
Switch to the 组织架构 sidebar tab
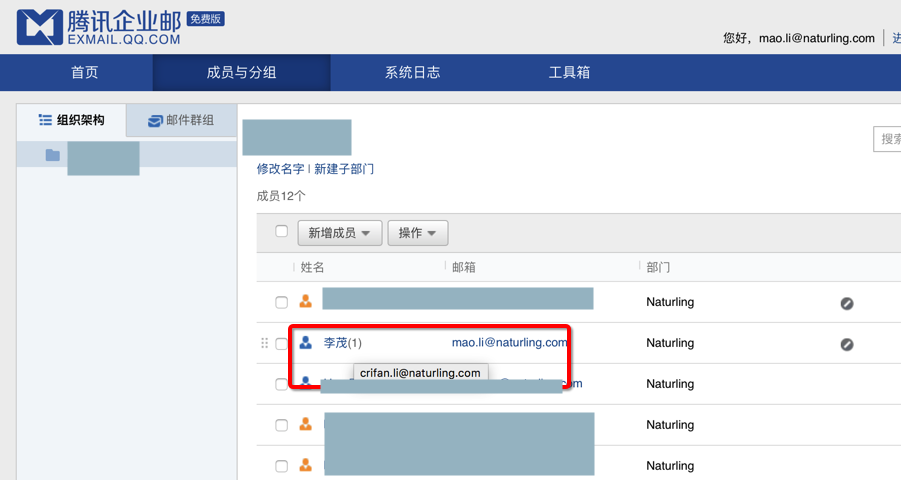click(71, 120)
